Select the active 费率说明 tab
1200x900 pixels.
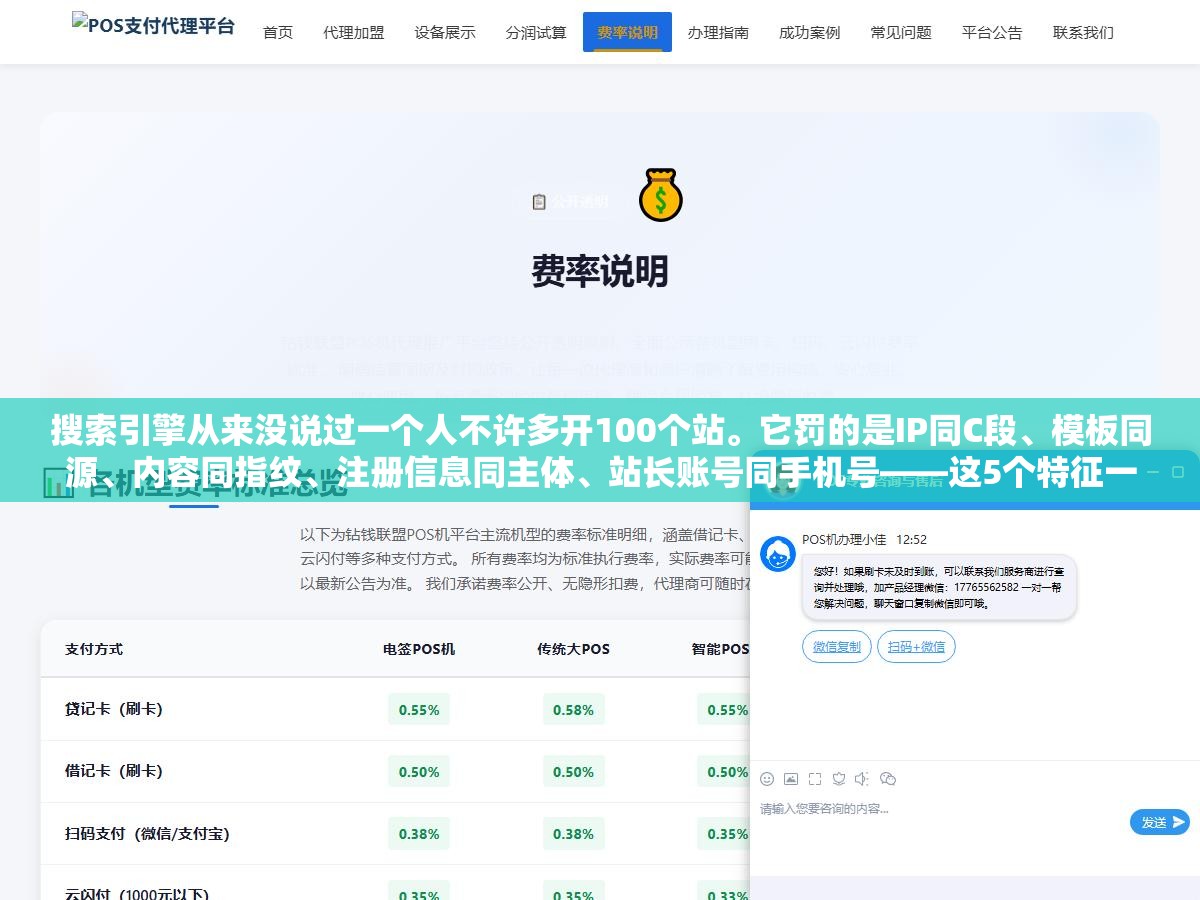point(627,32)
